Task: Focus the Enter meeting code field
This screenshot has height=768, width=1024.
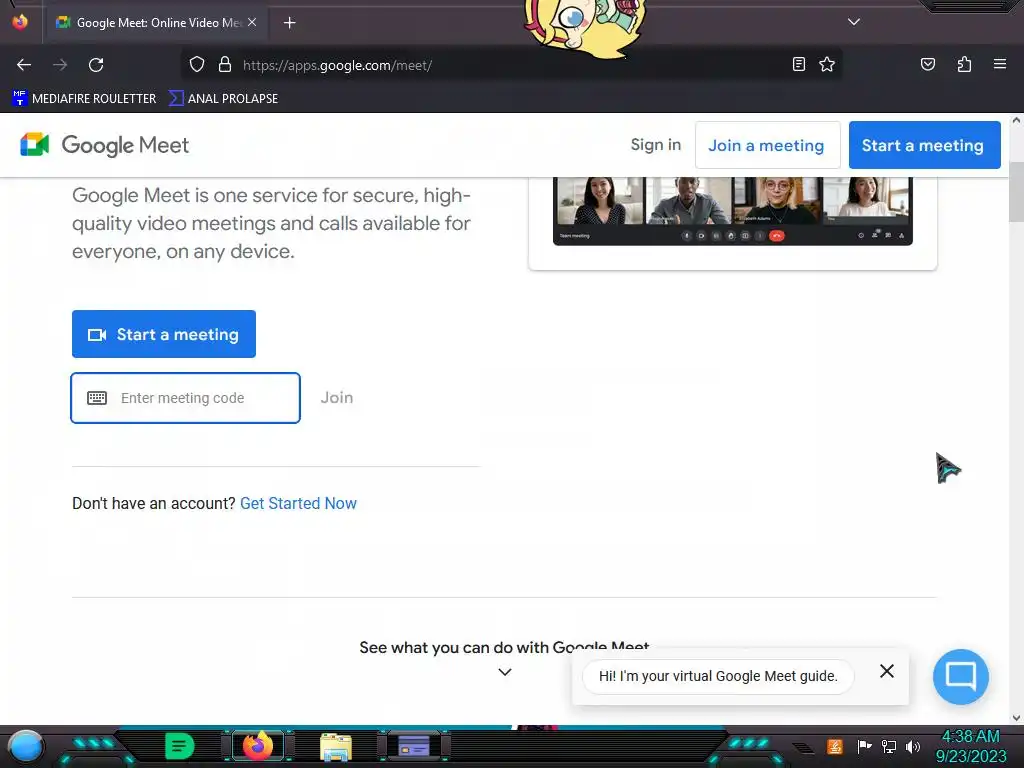Action: [185, 398]
